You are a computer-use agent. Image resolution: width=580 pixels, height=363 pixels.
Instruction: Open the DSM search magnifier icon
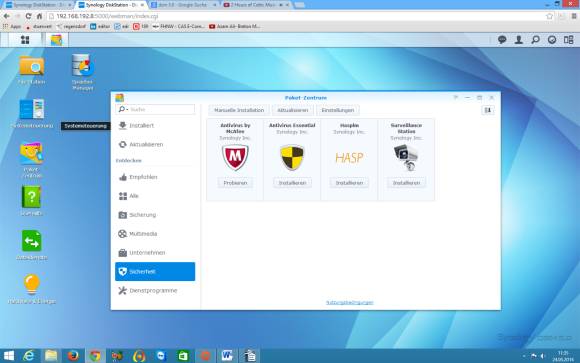point(535,40)
